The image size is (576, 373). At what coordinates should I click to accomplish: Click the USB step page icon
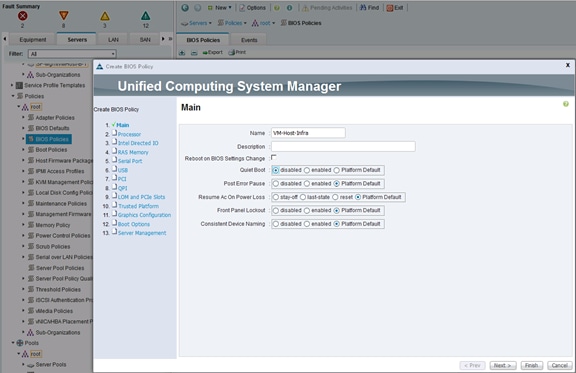tap(115, 169)
